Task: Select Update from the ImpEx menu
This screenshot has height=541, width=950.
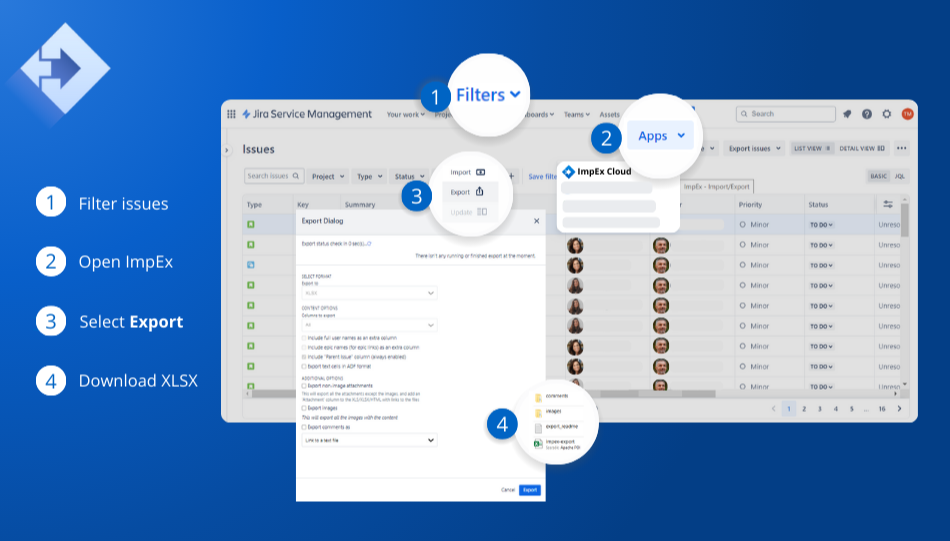Action: [468, 212]
